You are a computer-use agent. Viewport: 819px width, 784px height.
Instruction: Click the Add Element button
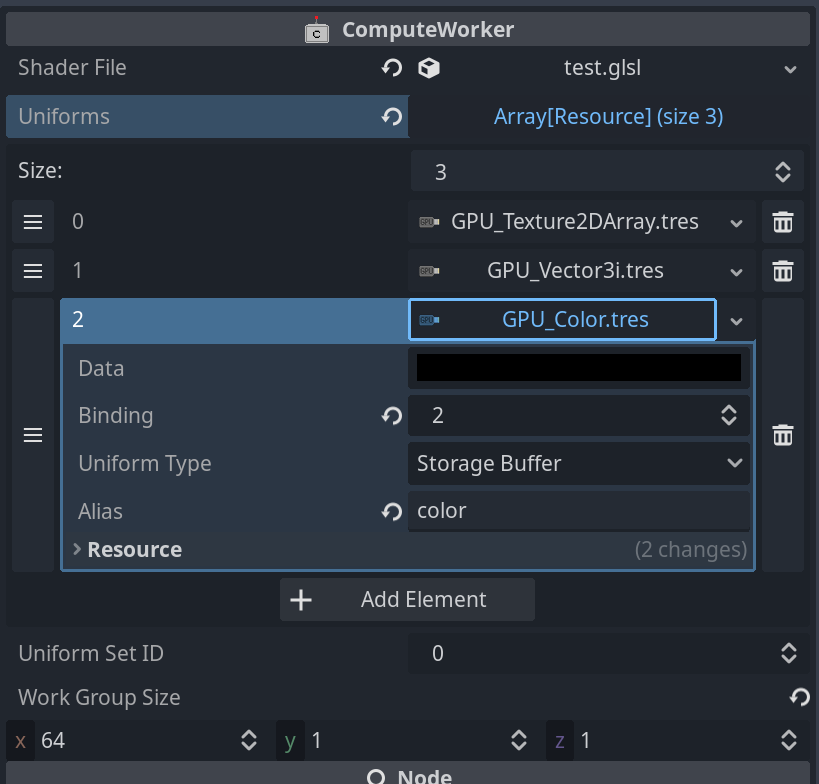tap(407, 600)
